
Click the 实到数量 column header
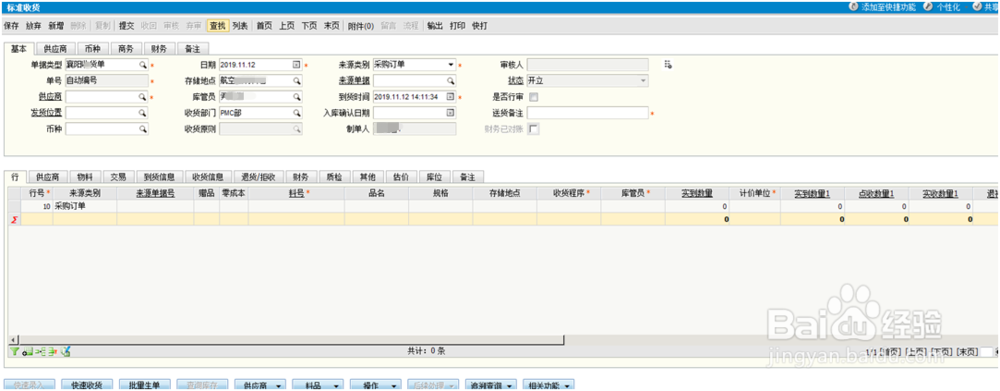pyautogui.click(x=697, y=193)
